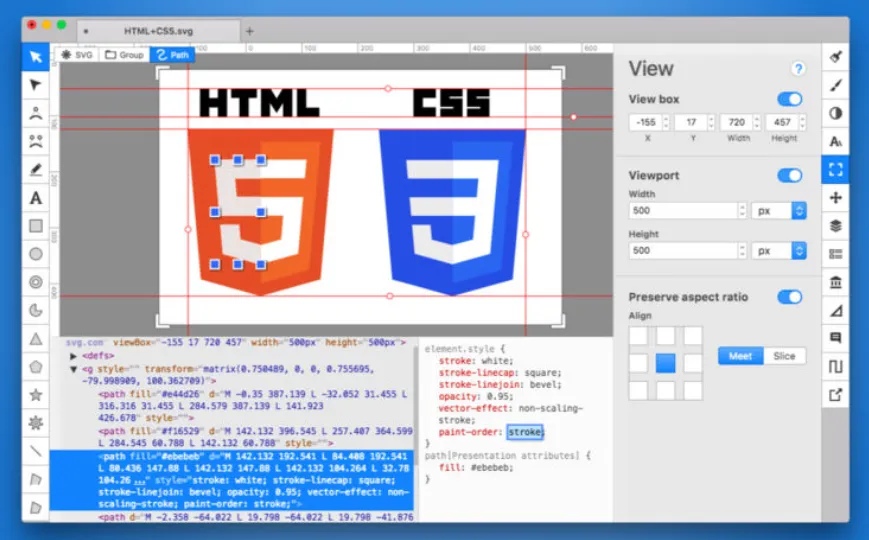Click the View help question mark
This screenshot has height=540, width=869.
coord(798,69)
